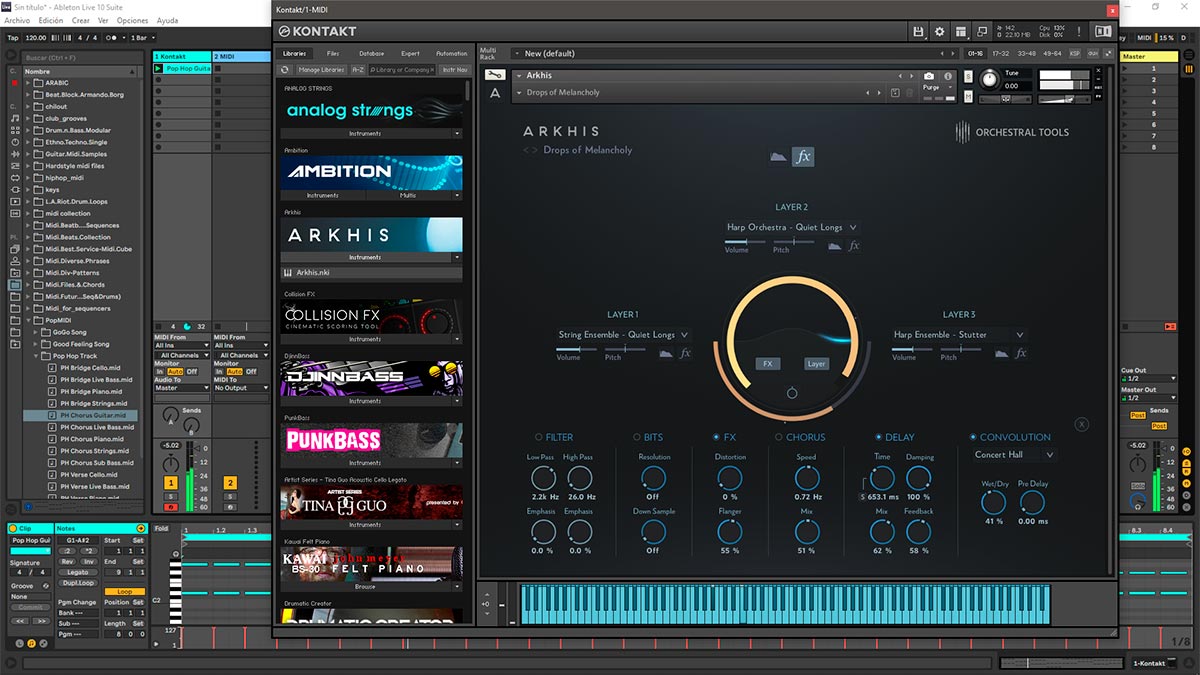
Task: Open Kontakt options gear icon
Action: click(939, 32)
